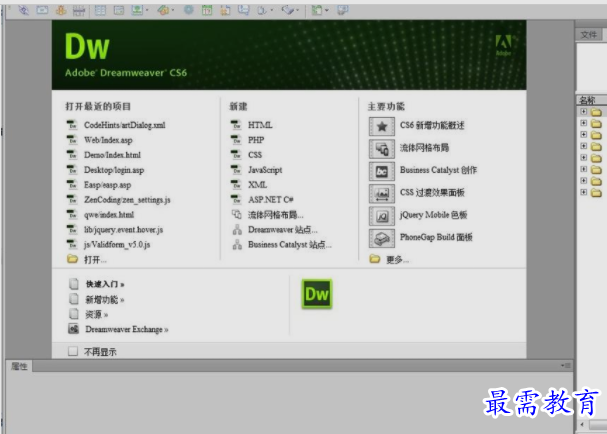This screenshot has height=434, width=607.
Task: Open the Media icon dropdown arrow
Action: coord(173,10)
